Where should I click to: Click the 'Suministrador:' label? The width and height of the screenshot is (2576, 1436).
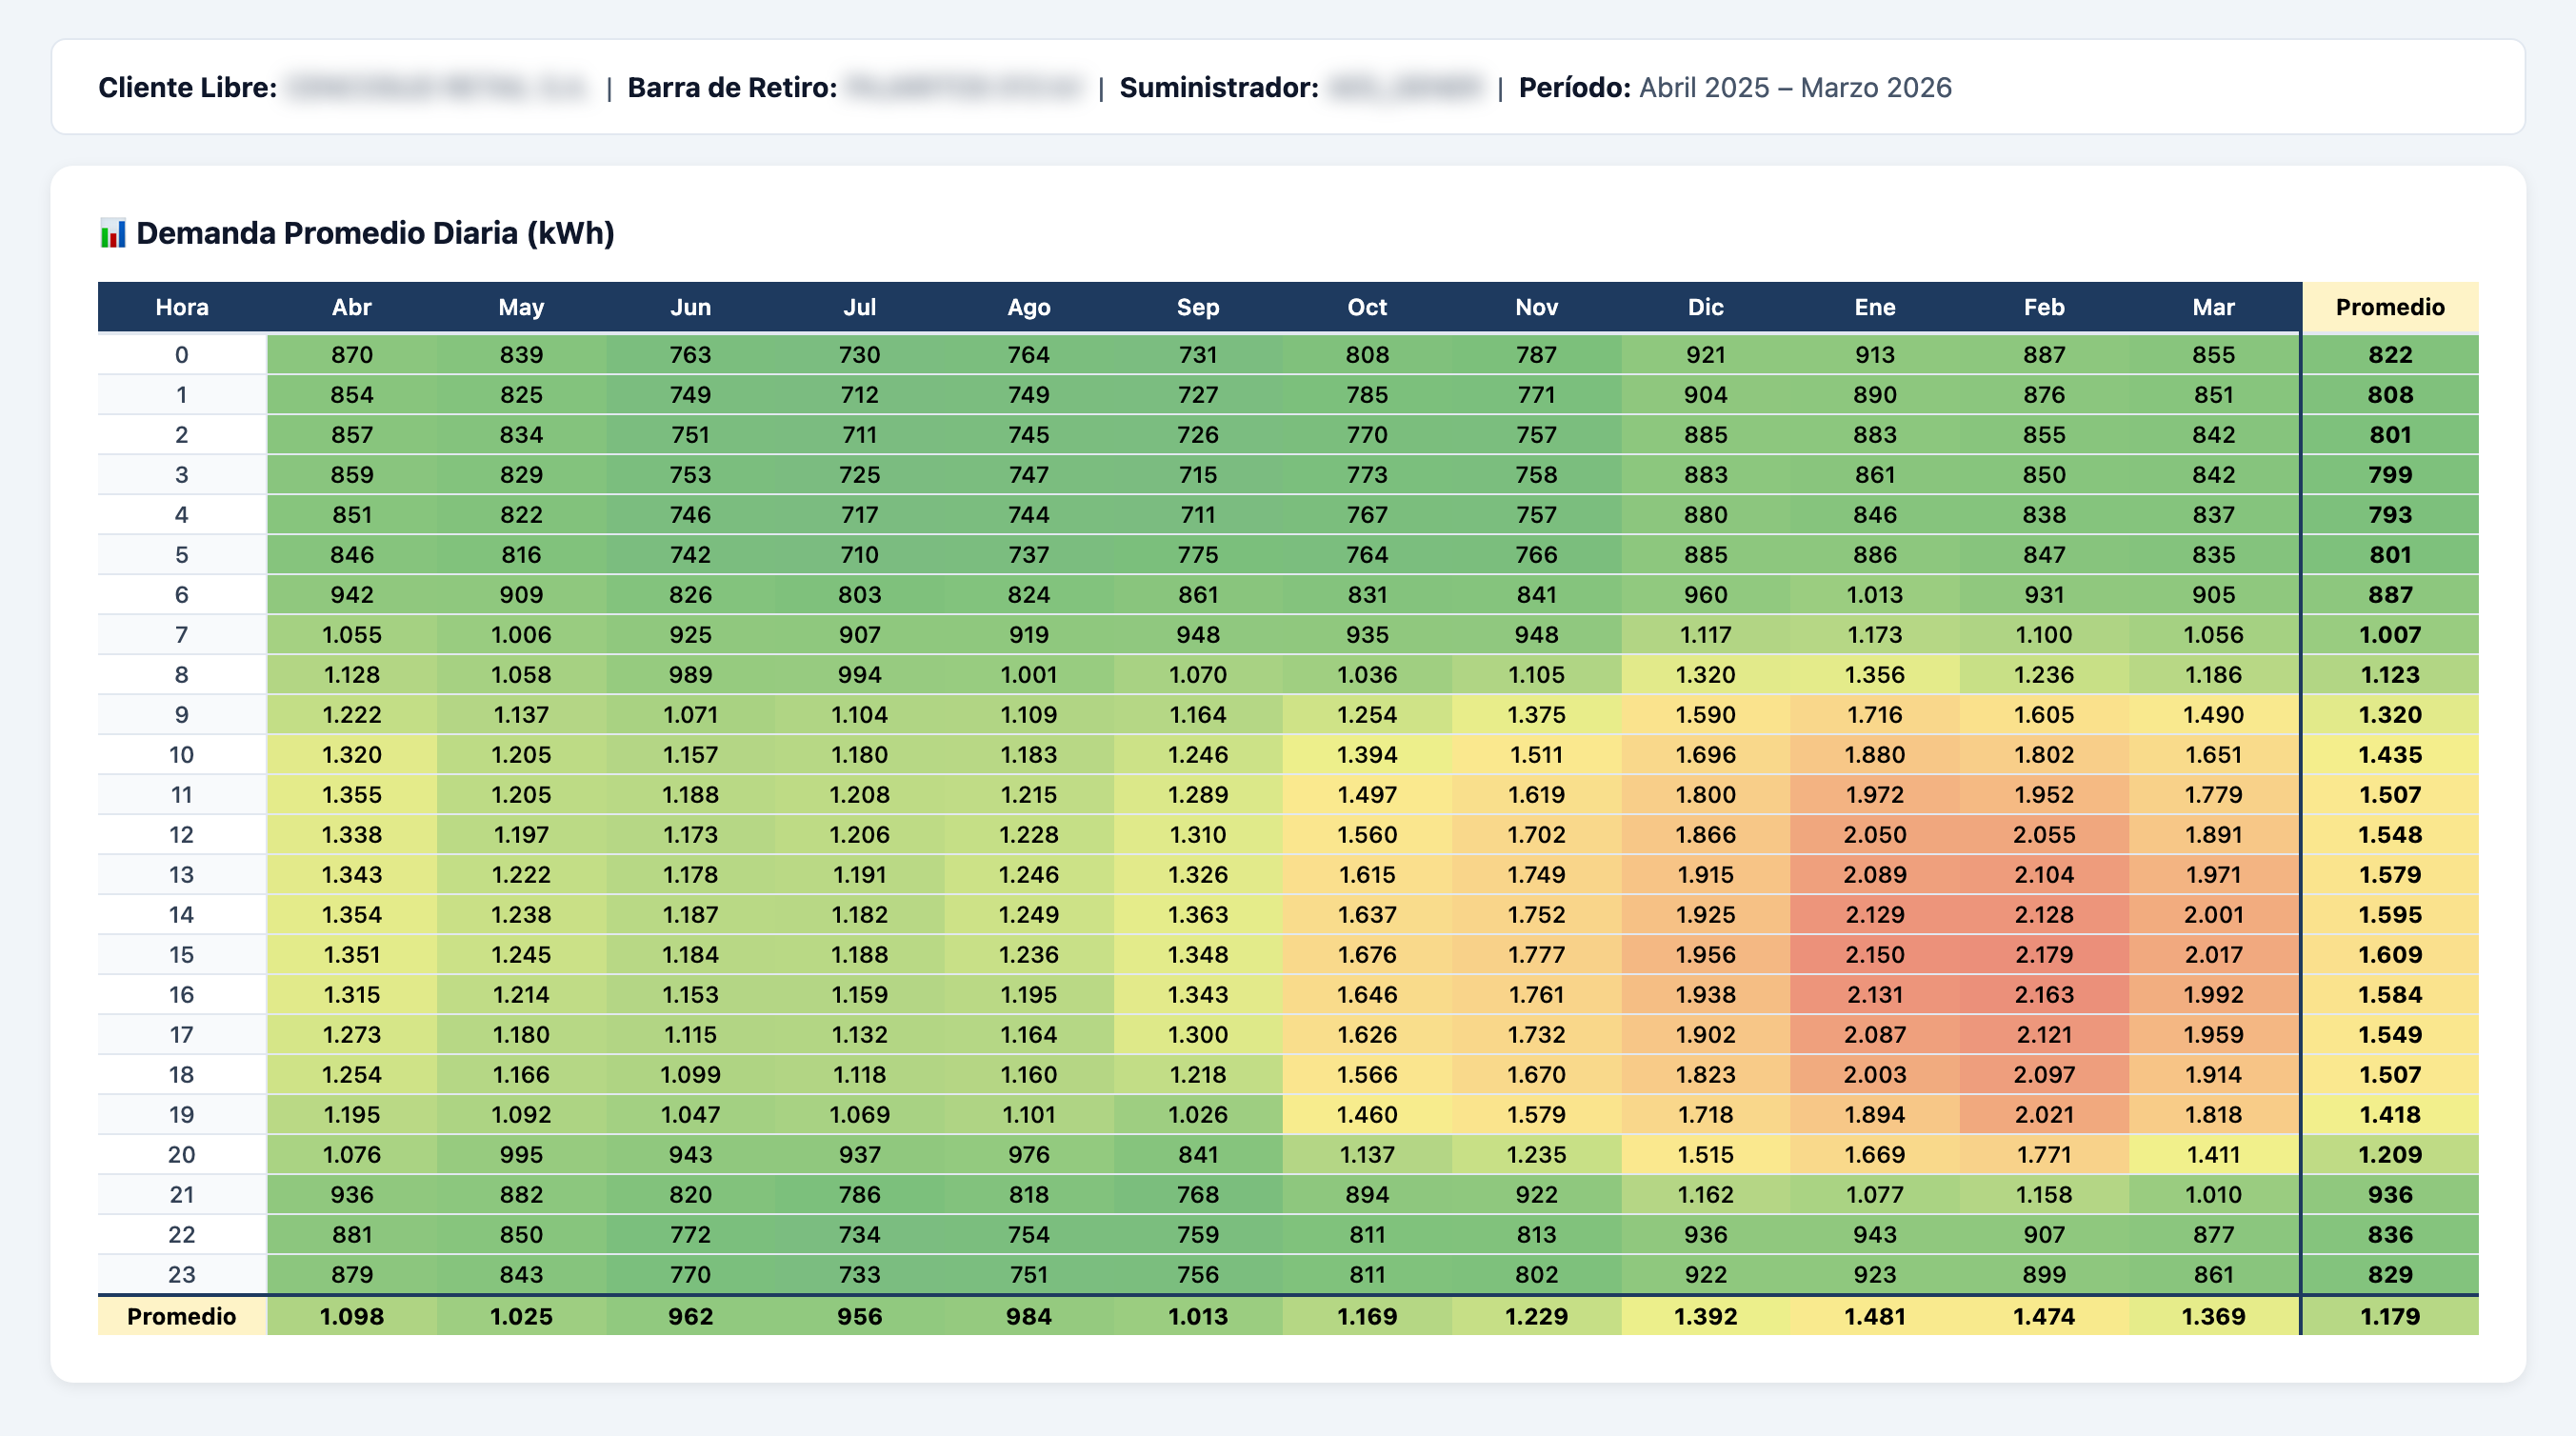(1218, 87)
